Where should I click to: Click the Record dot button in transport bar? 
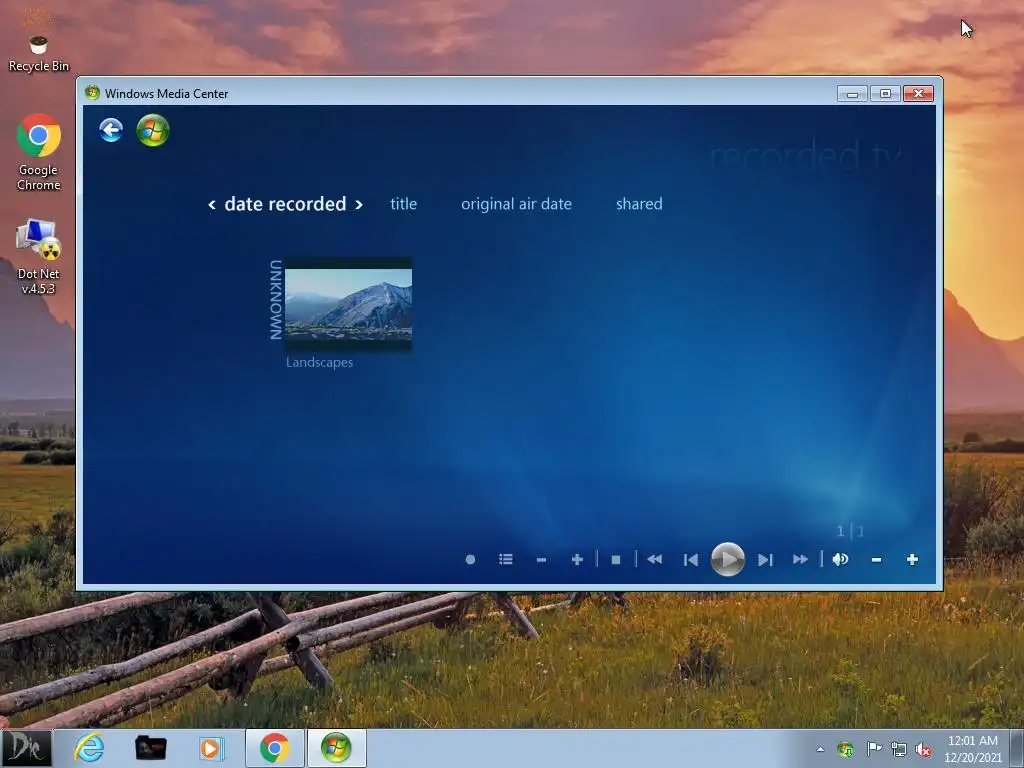[470, 560]
